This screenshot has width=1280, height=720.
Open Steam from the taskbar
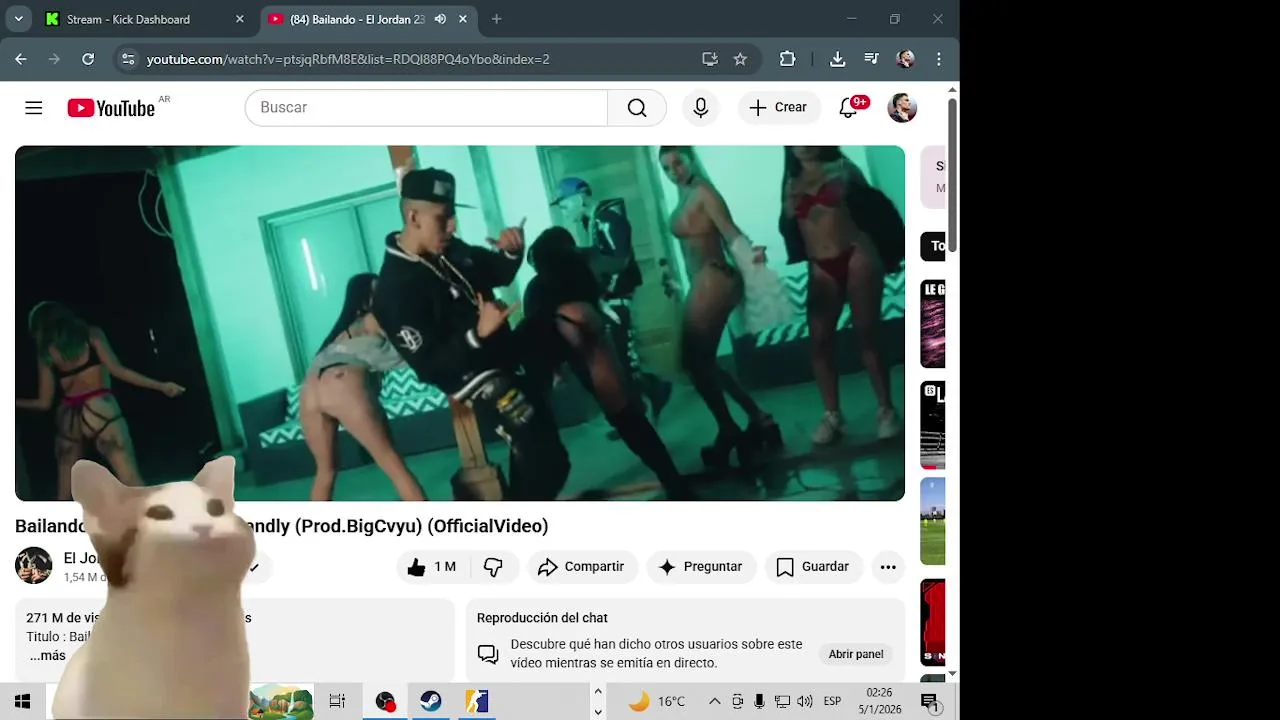[x=431, y=701]
